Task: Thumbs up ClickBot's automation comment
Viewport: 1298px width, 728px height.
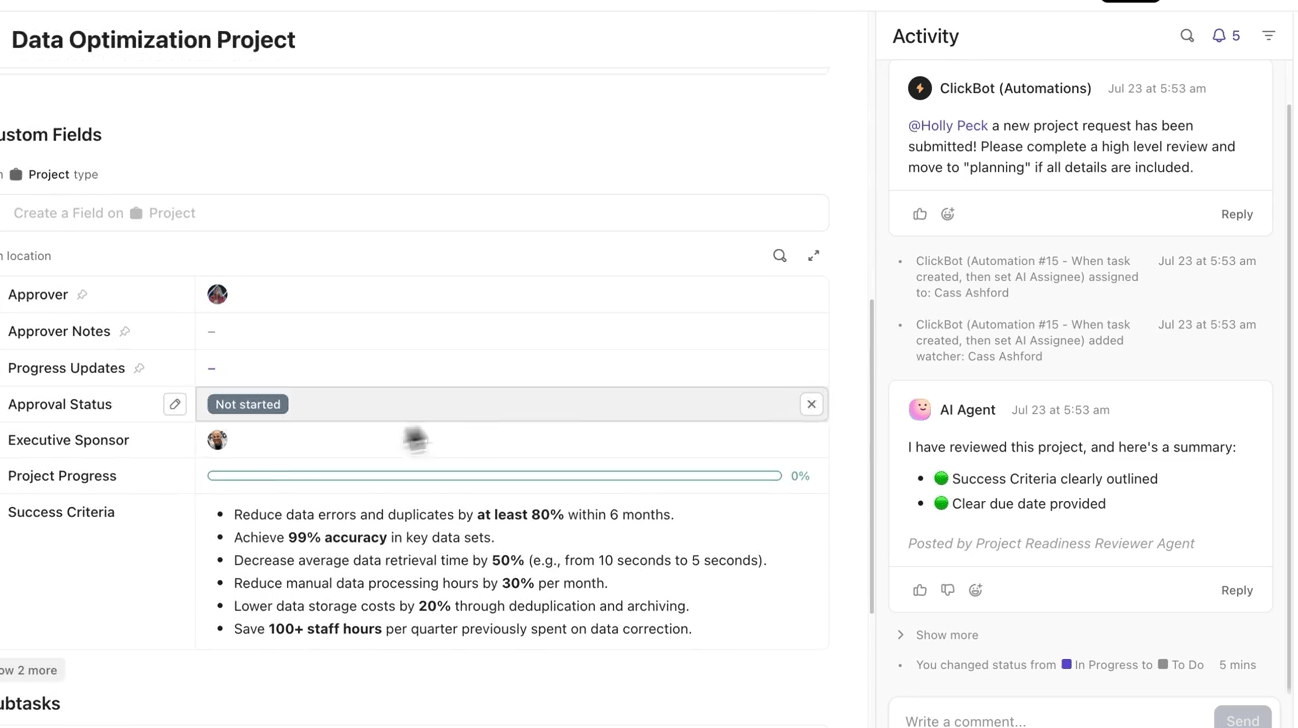Action: tap(919, 213)
